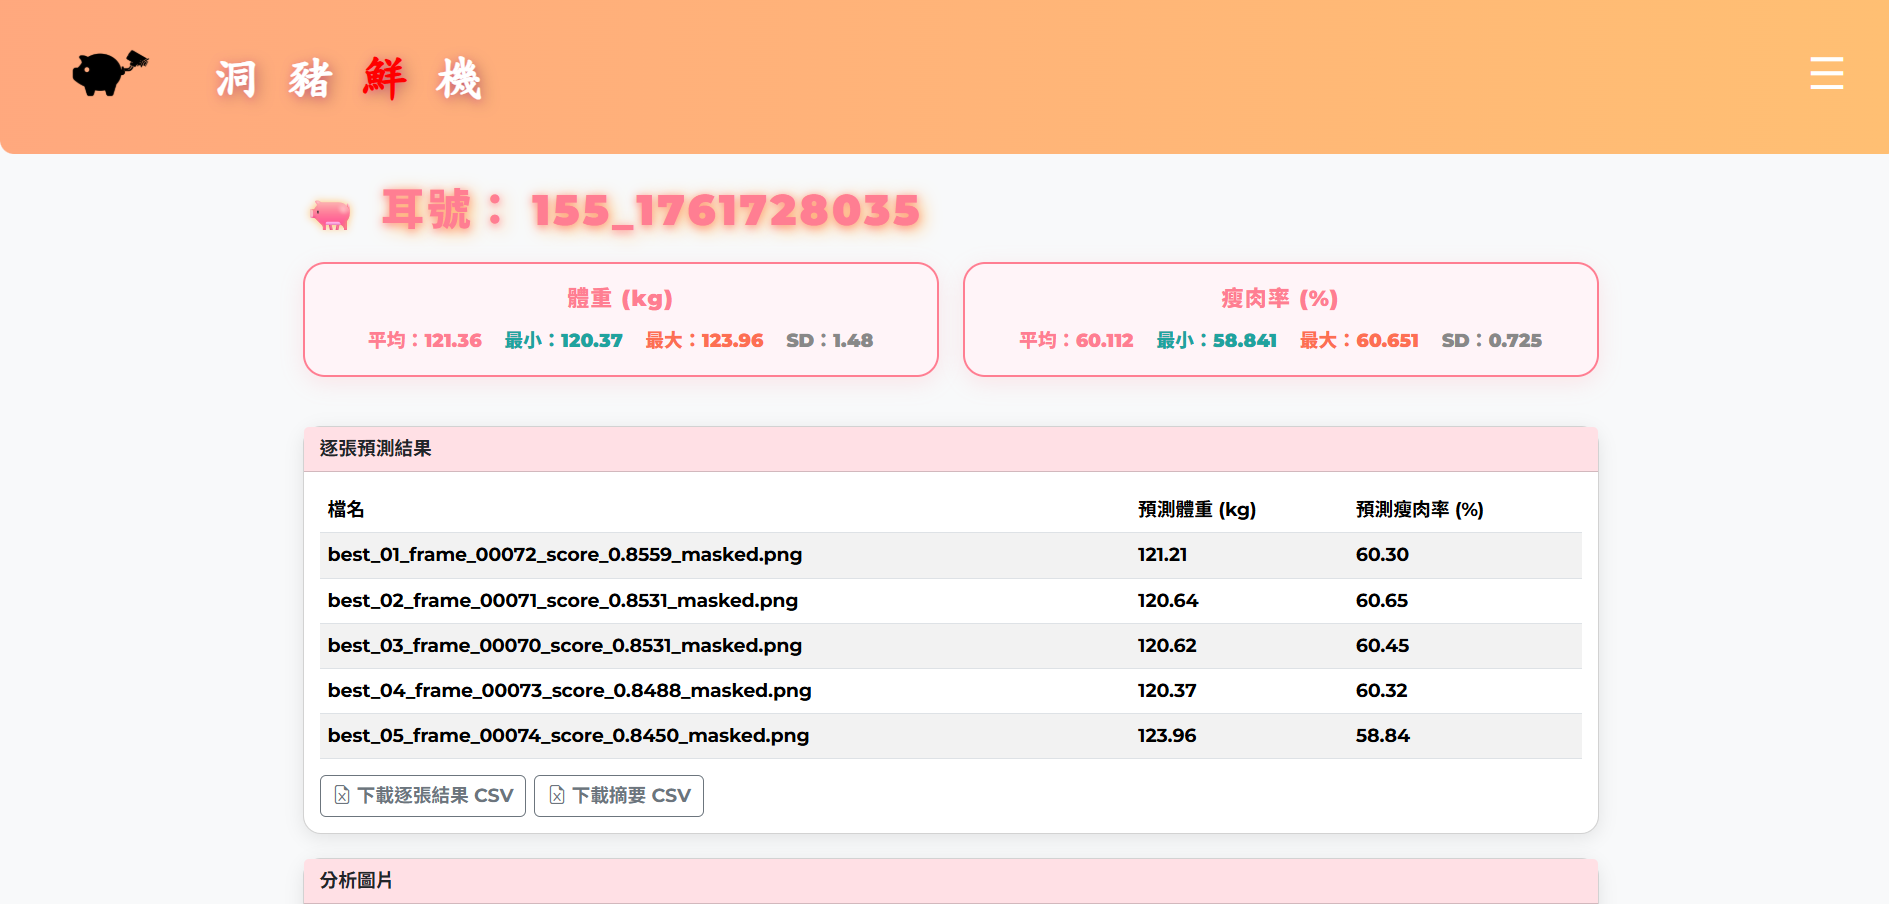Download 下載逐張結果 CSV
This screenshot has height=904, width=1889.
[423, 796]
